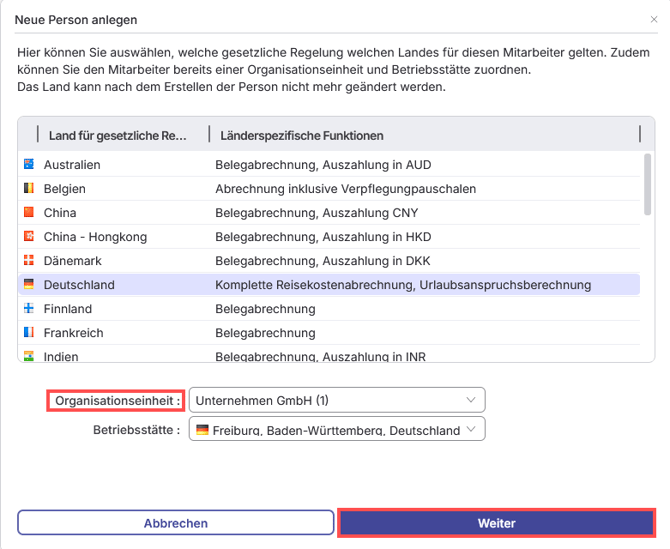670x549 pixels.
Task: Click the China flag icon
Action: click(x=29, y=212)
